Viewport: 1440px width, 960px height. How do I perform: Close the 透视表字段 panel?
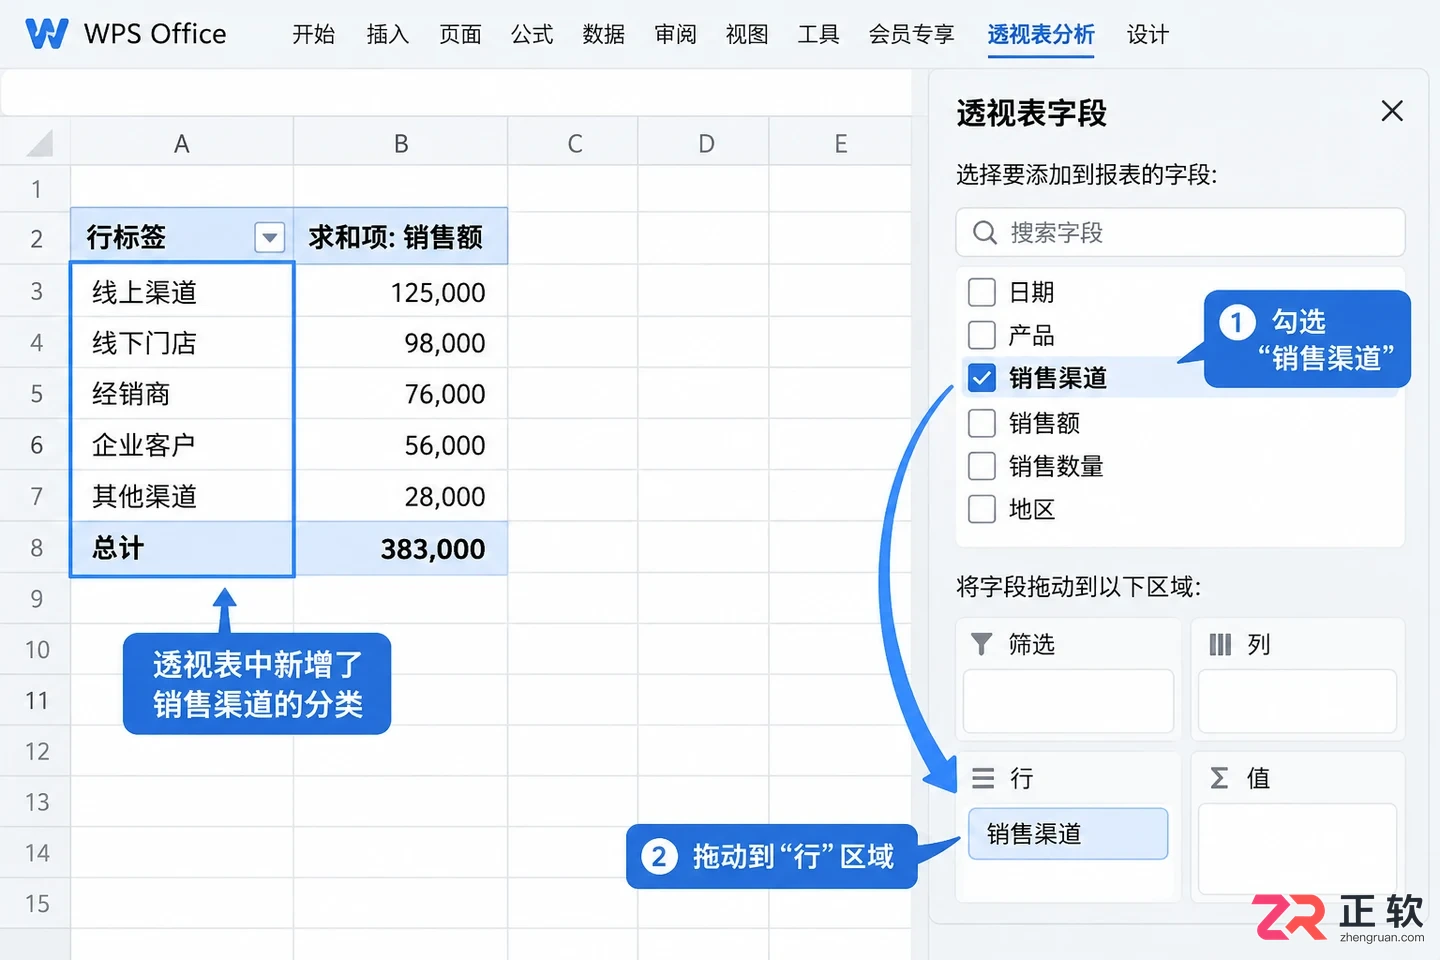(1392, 111)
